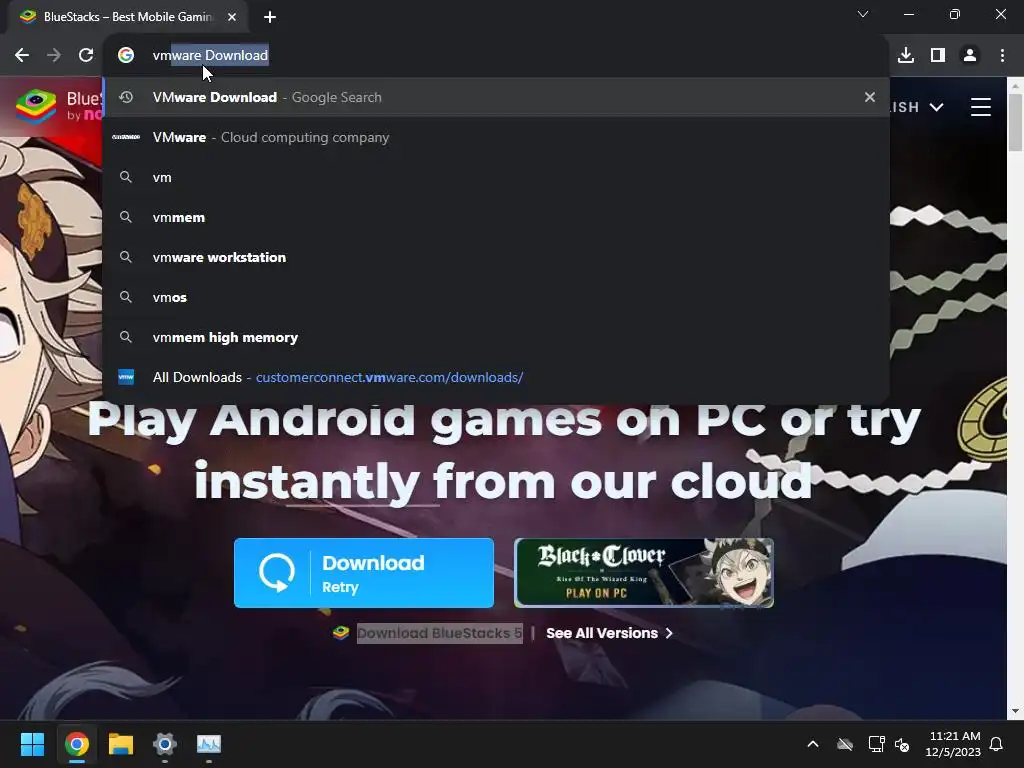
Task: Remove the VMware Download history suggestion
Action: click(869, 97)
